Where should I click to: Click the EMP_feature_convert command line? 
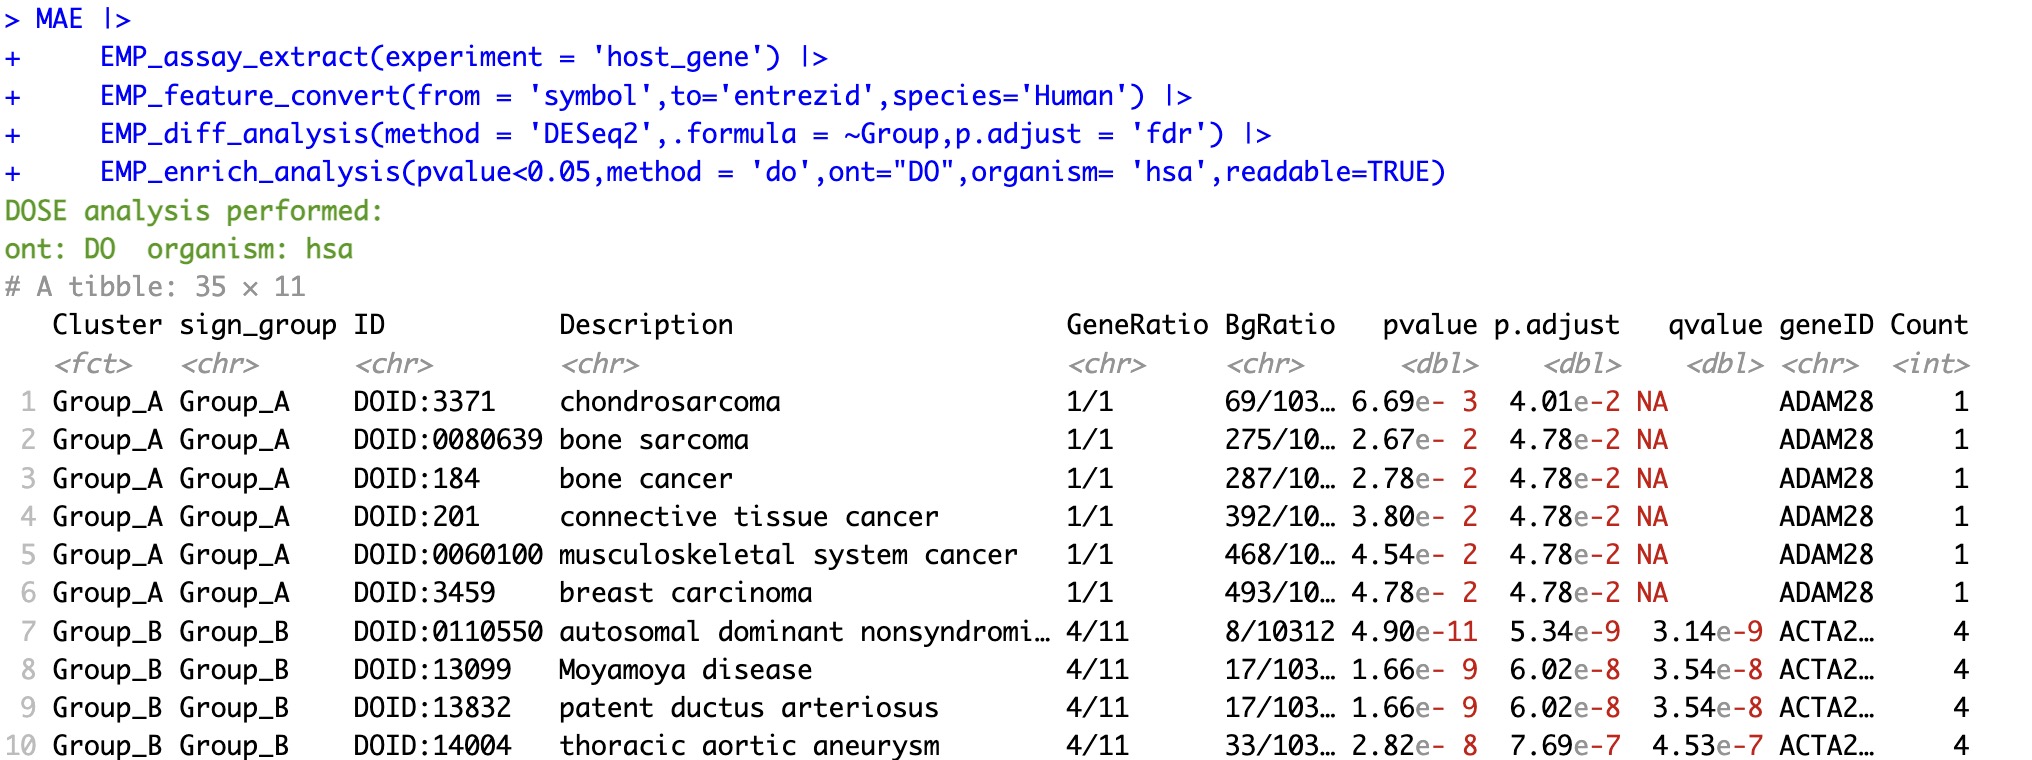pyautogui.click(x=646, y=96)
